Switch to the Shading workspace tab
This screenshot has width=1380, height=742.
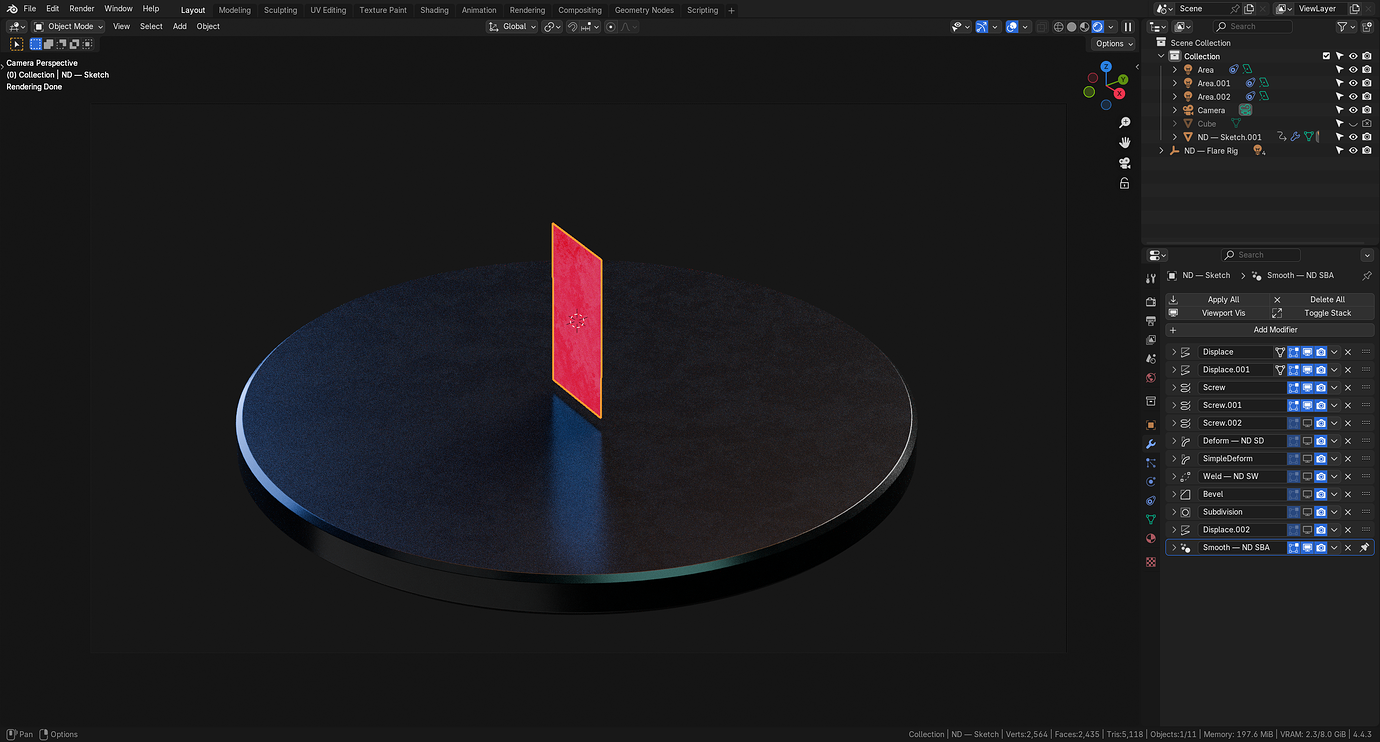pyautogui.click(x=434, y=10)
